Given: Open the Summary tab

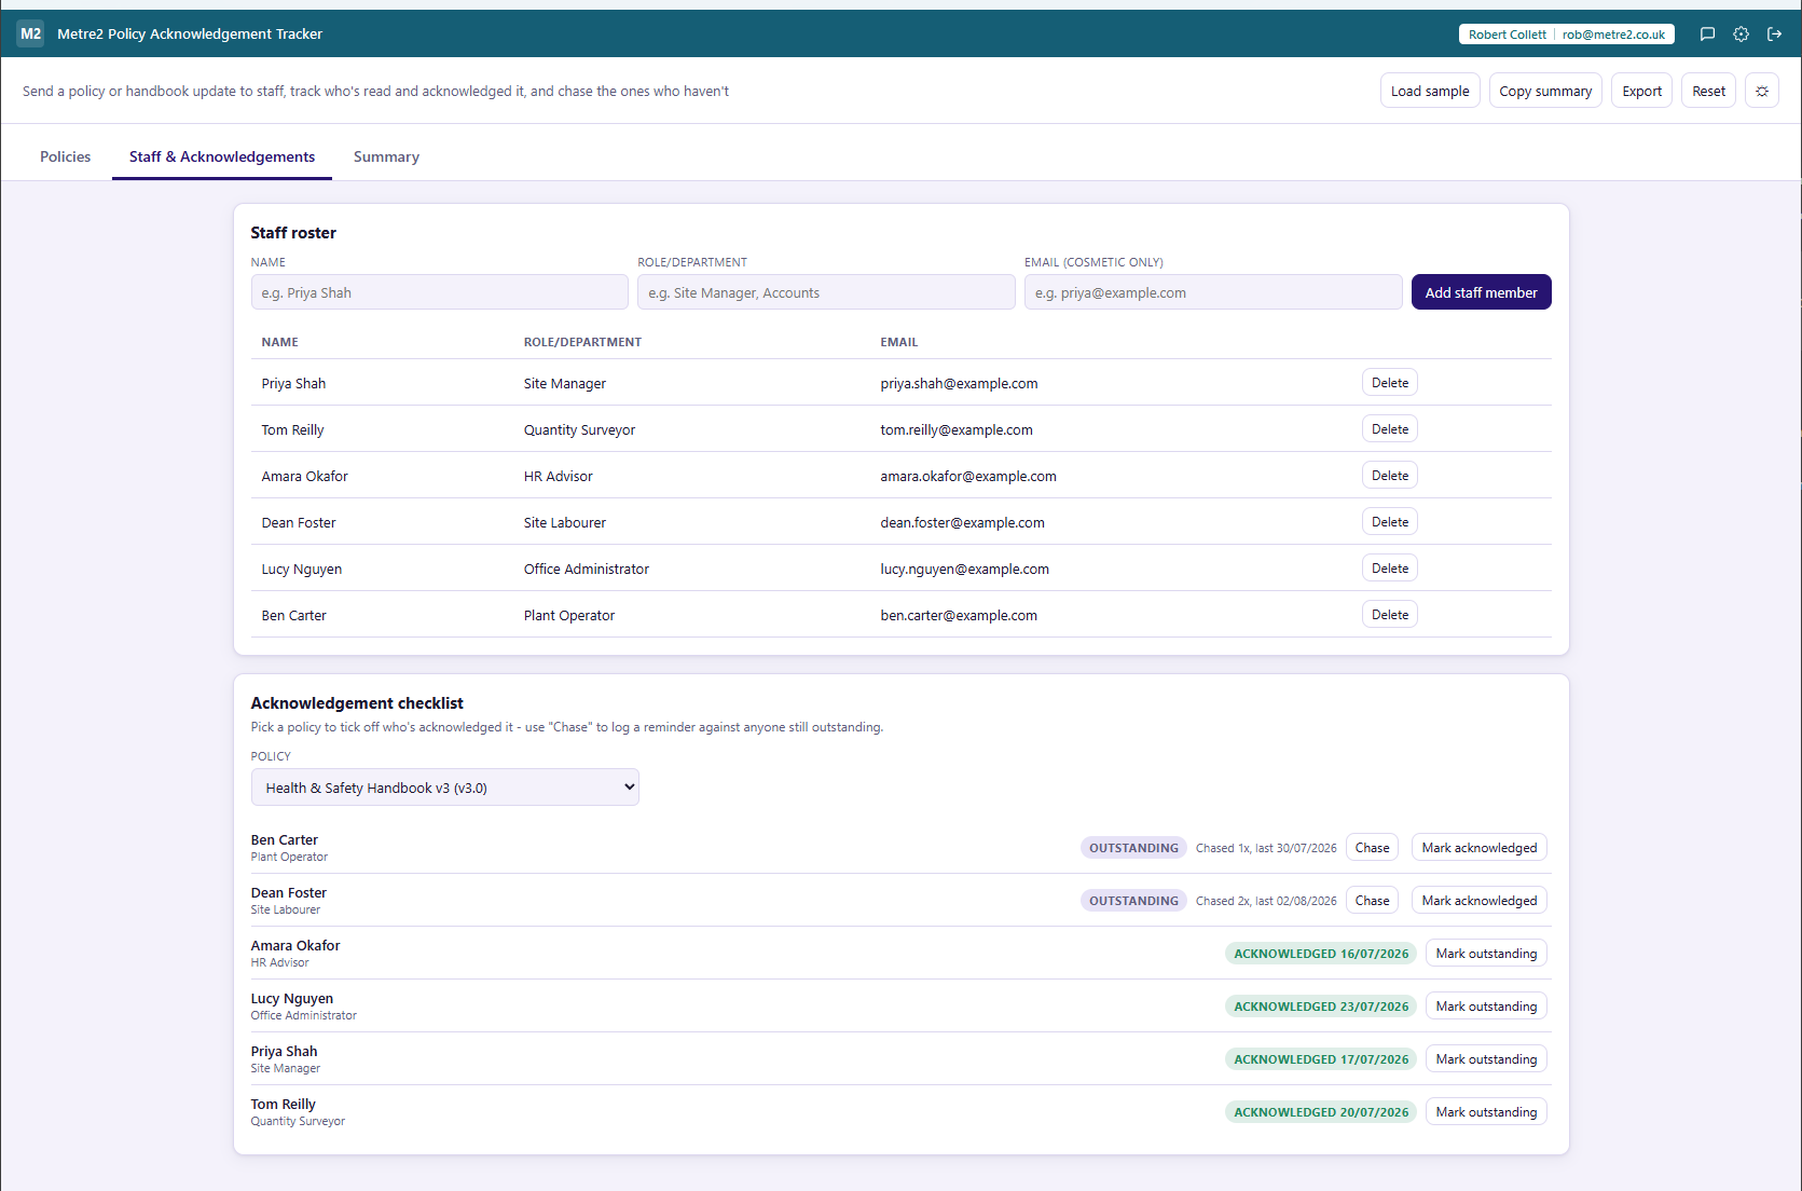Looking at the screenshot, I should [386, 156].
